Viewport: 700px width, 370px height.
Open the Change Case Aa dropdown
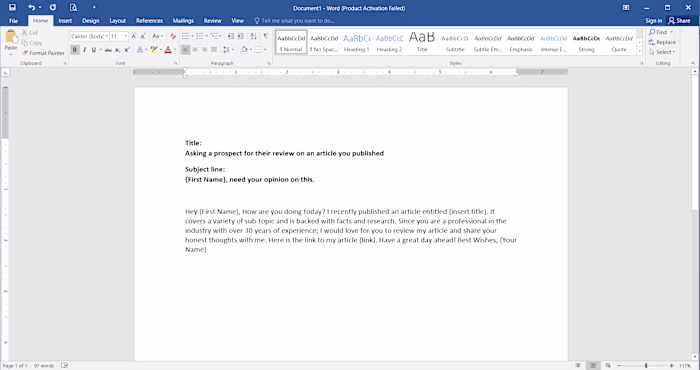pos(157,36)
